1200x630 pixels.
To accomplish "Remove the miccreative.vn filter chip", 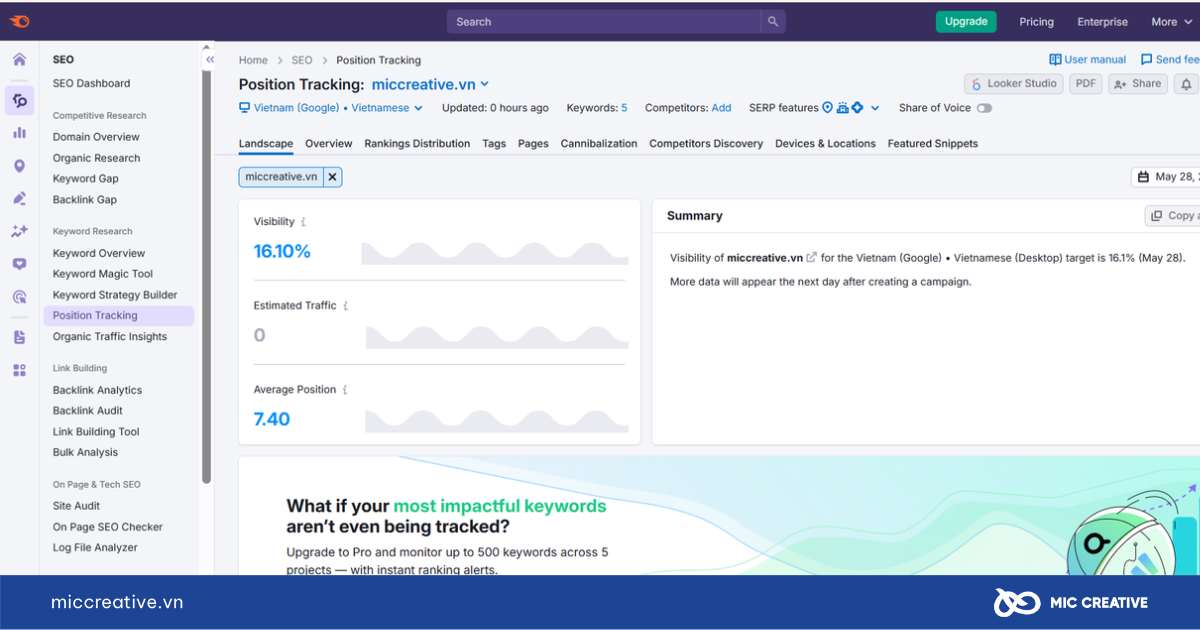I will (x=332, y=177).
